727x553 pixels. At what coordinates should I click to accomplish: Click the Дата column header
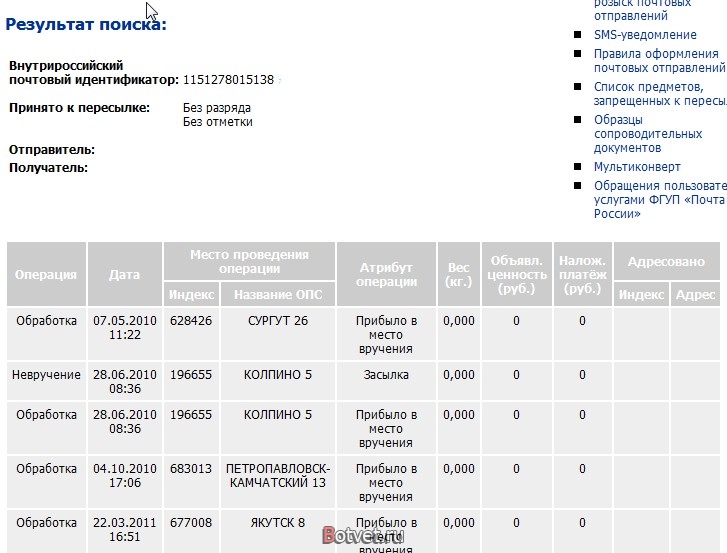point(125,274)
